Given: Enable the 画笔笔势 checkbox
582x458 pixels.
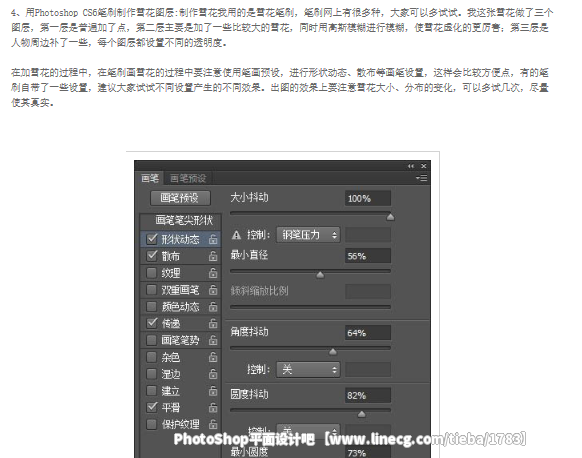Looking at the screenshot, I should (151, 340).
